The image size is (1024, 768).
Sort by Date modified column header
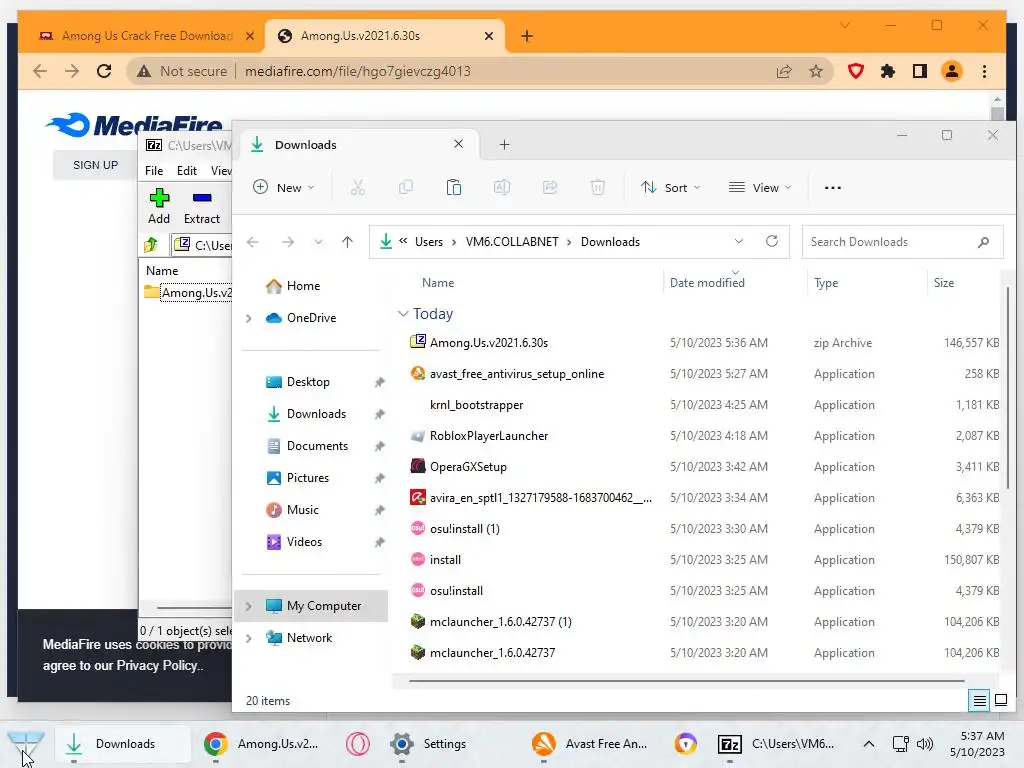tap(707, 283)
